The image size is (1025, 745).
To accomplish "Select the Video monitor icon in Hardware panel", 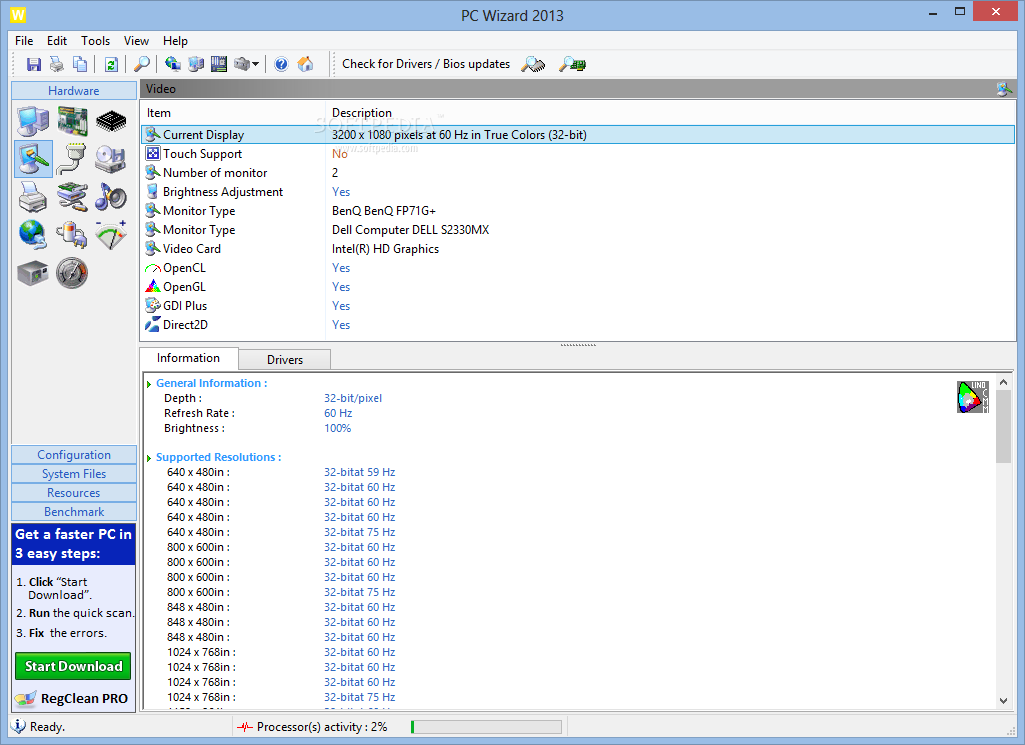I will (x=33, y=159).
